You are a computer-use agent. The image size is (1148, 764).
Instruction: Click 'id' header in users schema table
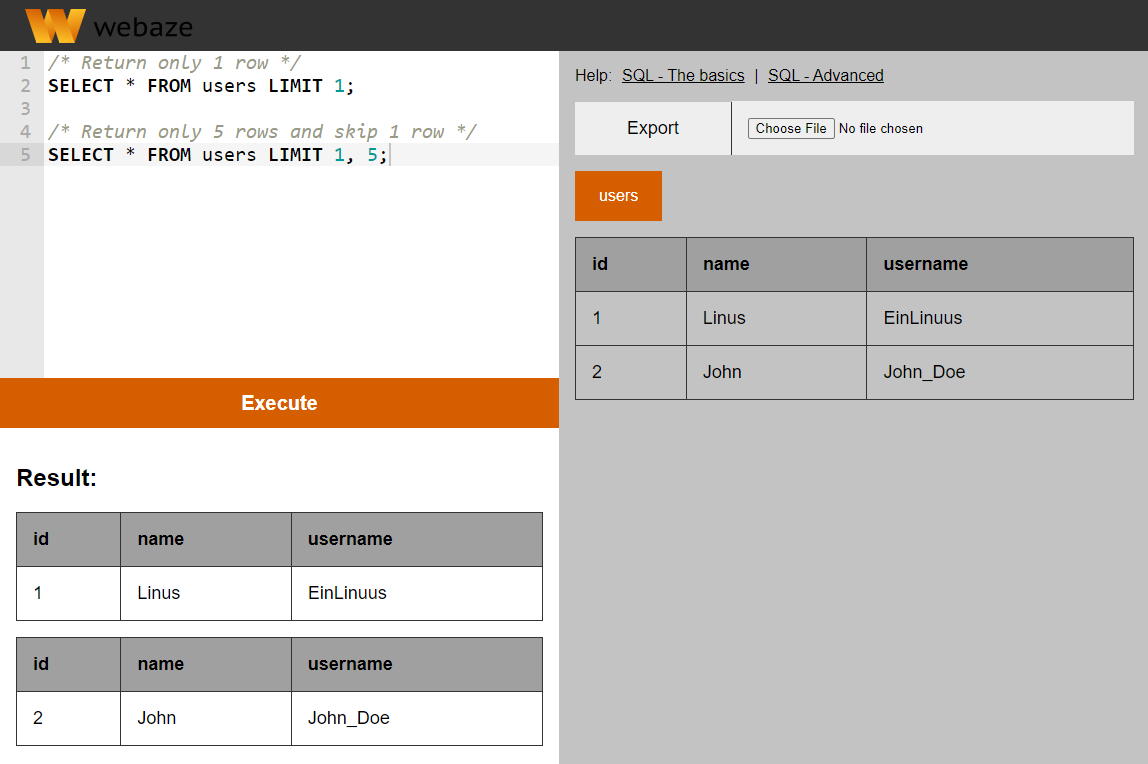click(x=631, y=264)
